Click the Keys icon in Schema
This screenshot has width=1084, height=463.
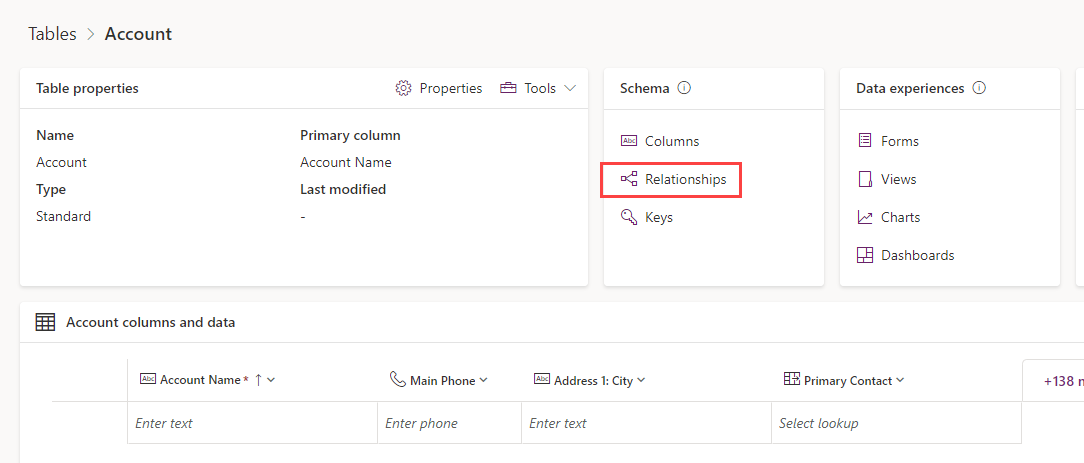click(x=628, y=217)
